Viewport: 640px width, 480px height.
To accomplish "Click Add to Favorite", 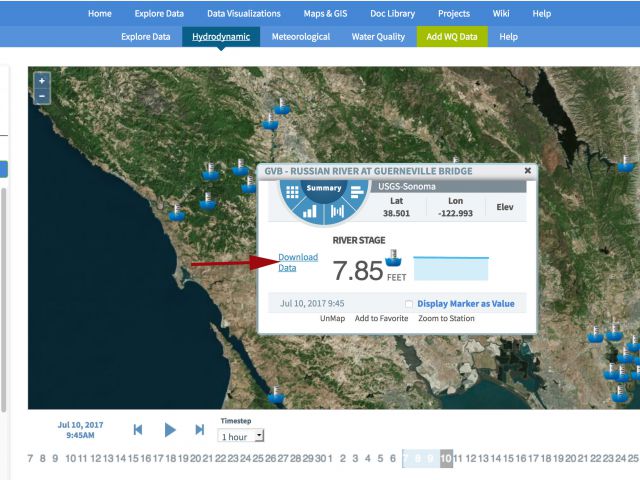I will pyautogui.click(x=381, y=318).
